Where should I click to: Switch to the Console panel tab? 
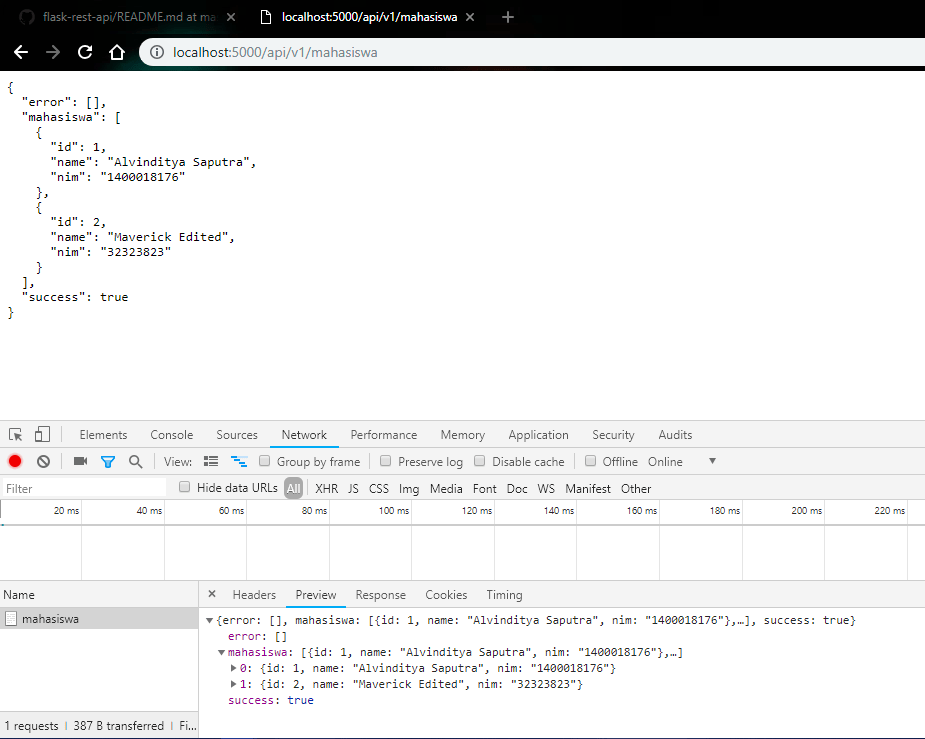171,434
